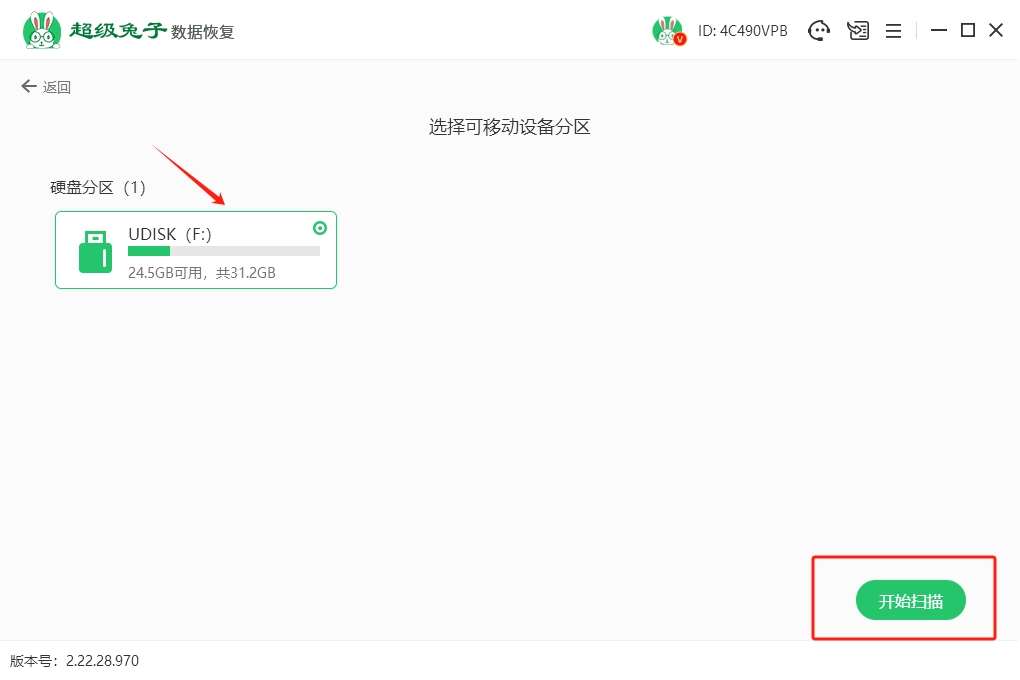
Task: Click the 硬盘分区 (1) section header
Action: pyautogui.click(x=98, y=187)
